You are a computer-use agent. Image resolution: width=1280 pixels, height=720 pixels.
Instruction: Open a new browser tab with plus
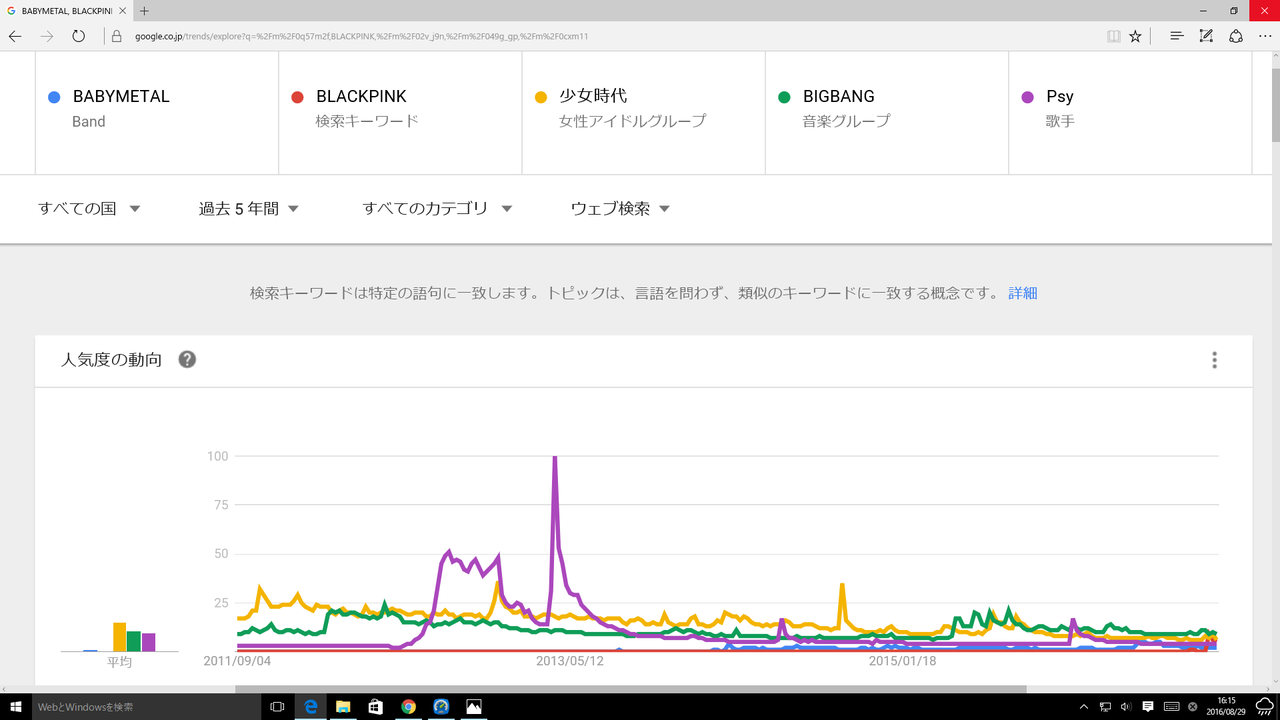[x=144, y=10]
